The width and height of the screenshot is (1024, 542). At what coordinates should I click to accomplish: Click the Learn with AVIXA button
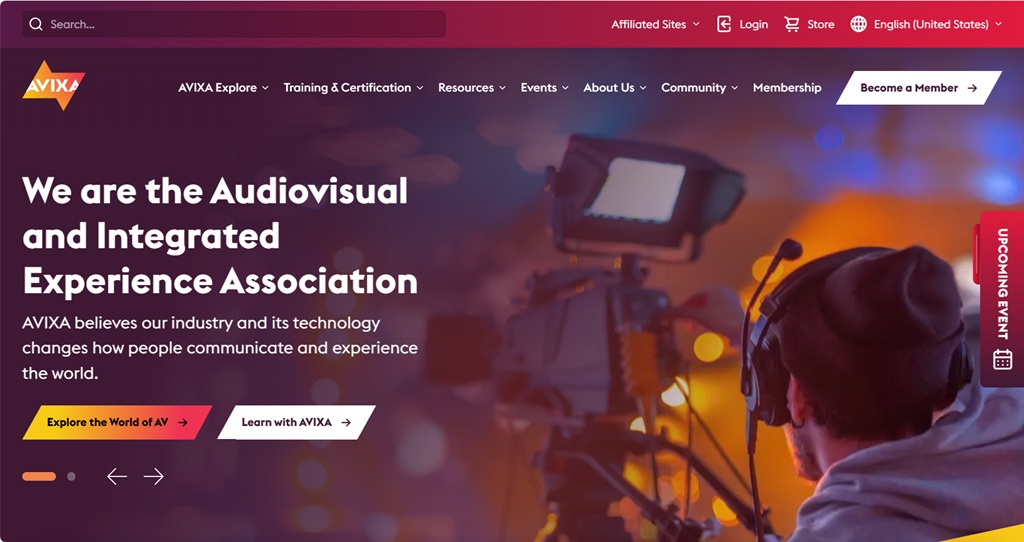(x=296, y=422)
